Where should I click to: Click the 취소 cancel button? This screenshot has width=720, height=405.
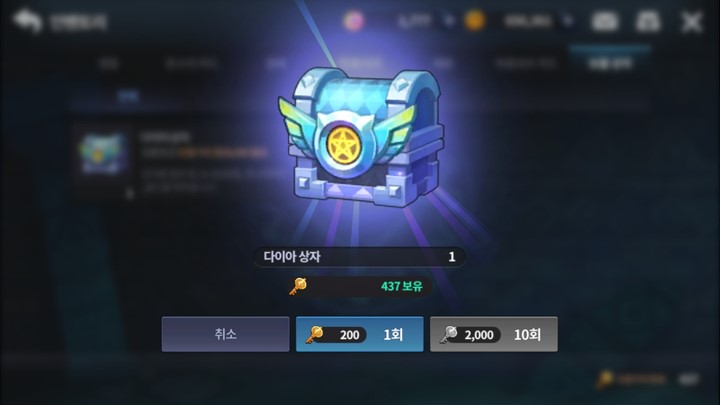click(x=225, y=334)
